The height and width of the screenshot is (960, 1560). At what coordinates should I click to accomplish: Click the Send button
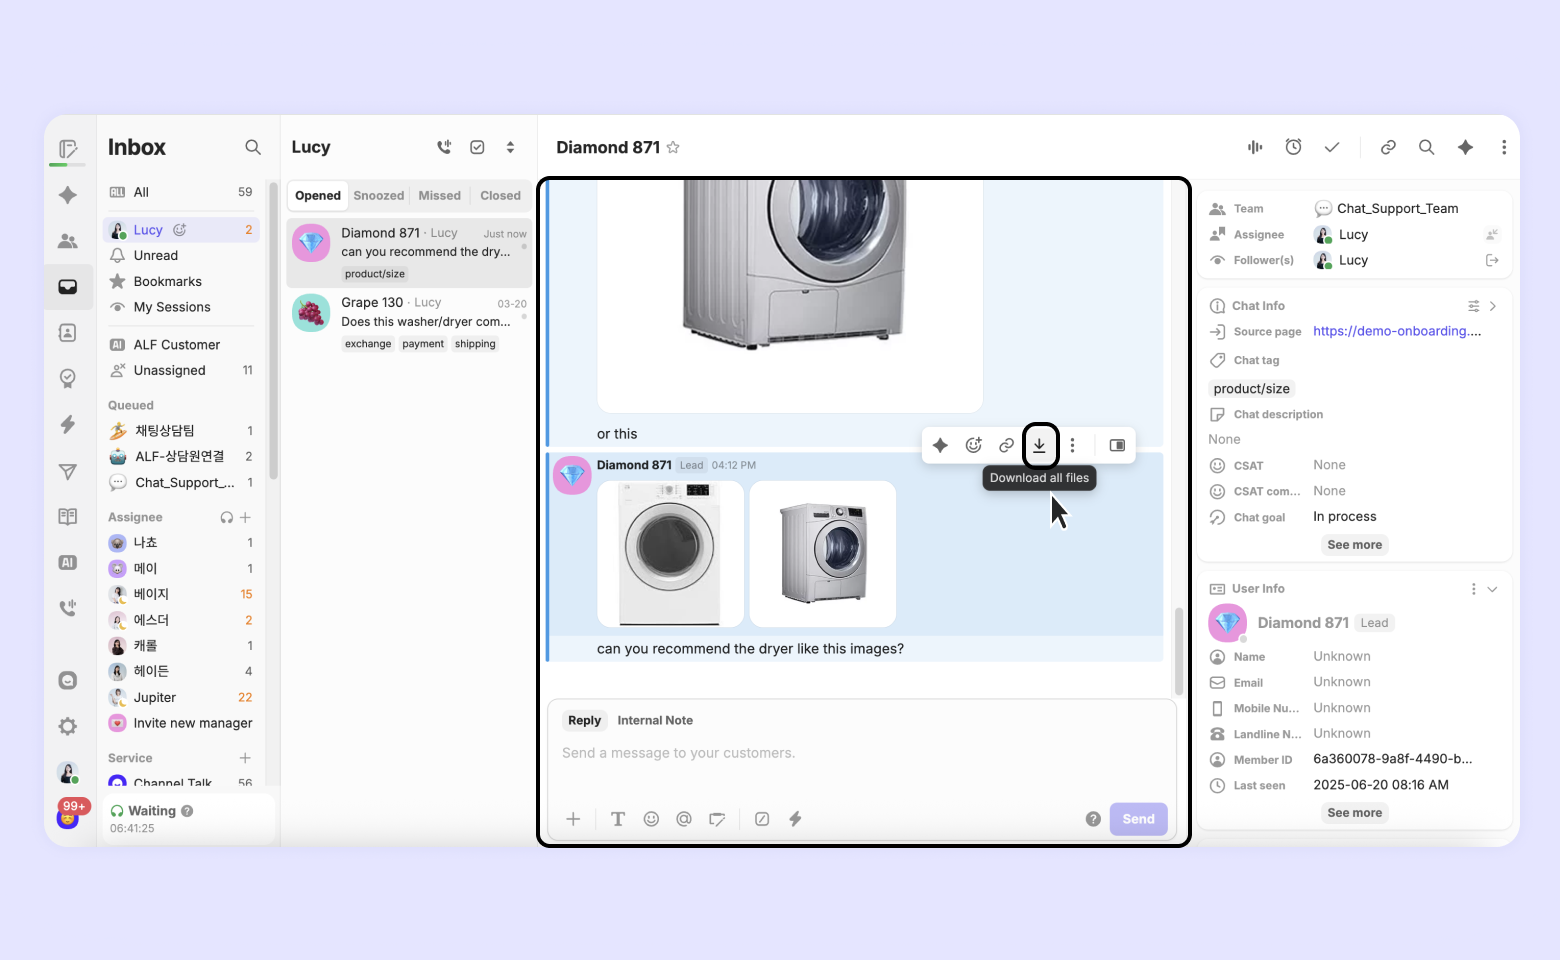1138,819
